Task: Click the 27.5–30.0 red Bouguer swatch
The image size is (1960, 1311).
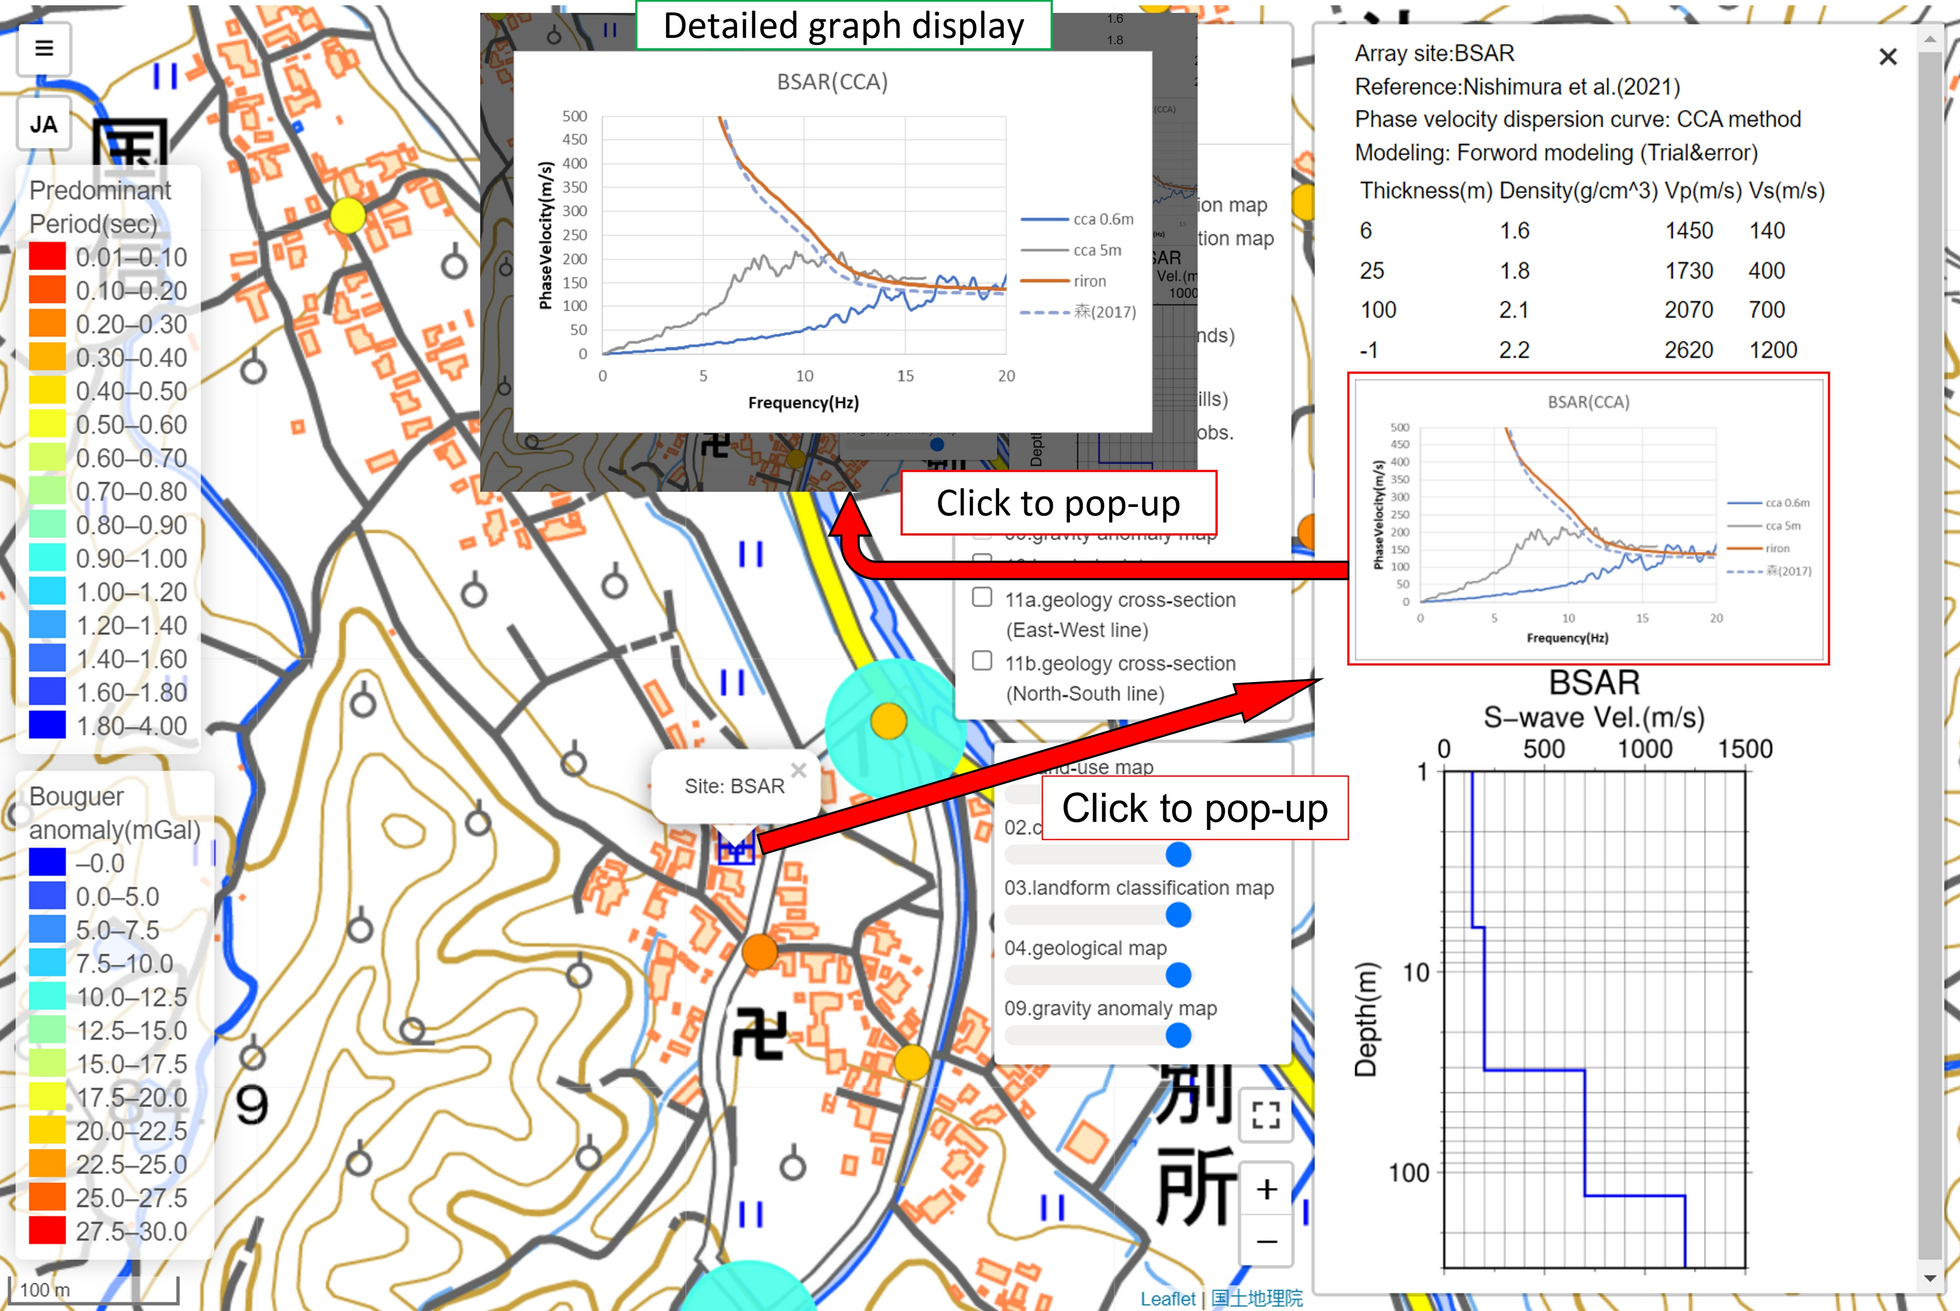Action: click(x=47, y=1231)
